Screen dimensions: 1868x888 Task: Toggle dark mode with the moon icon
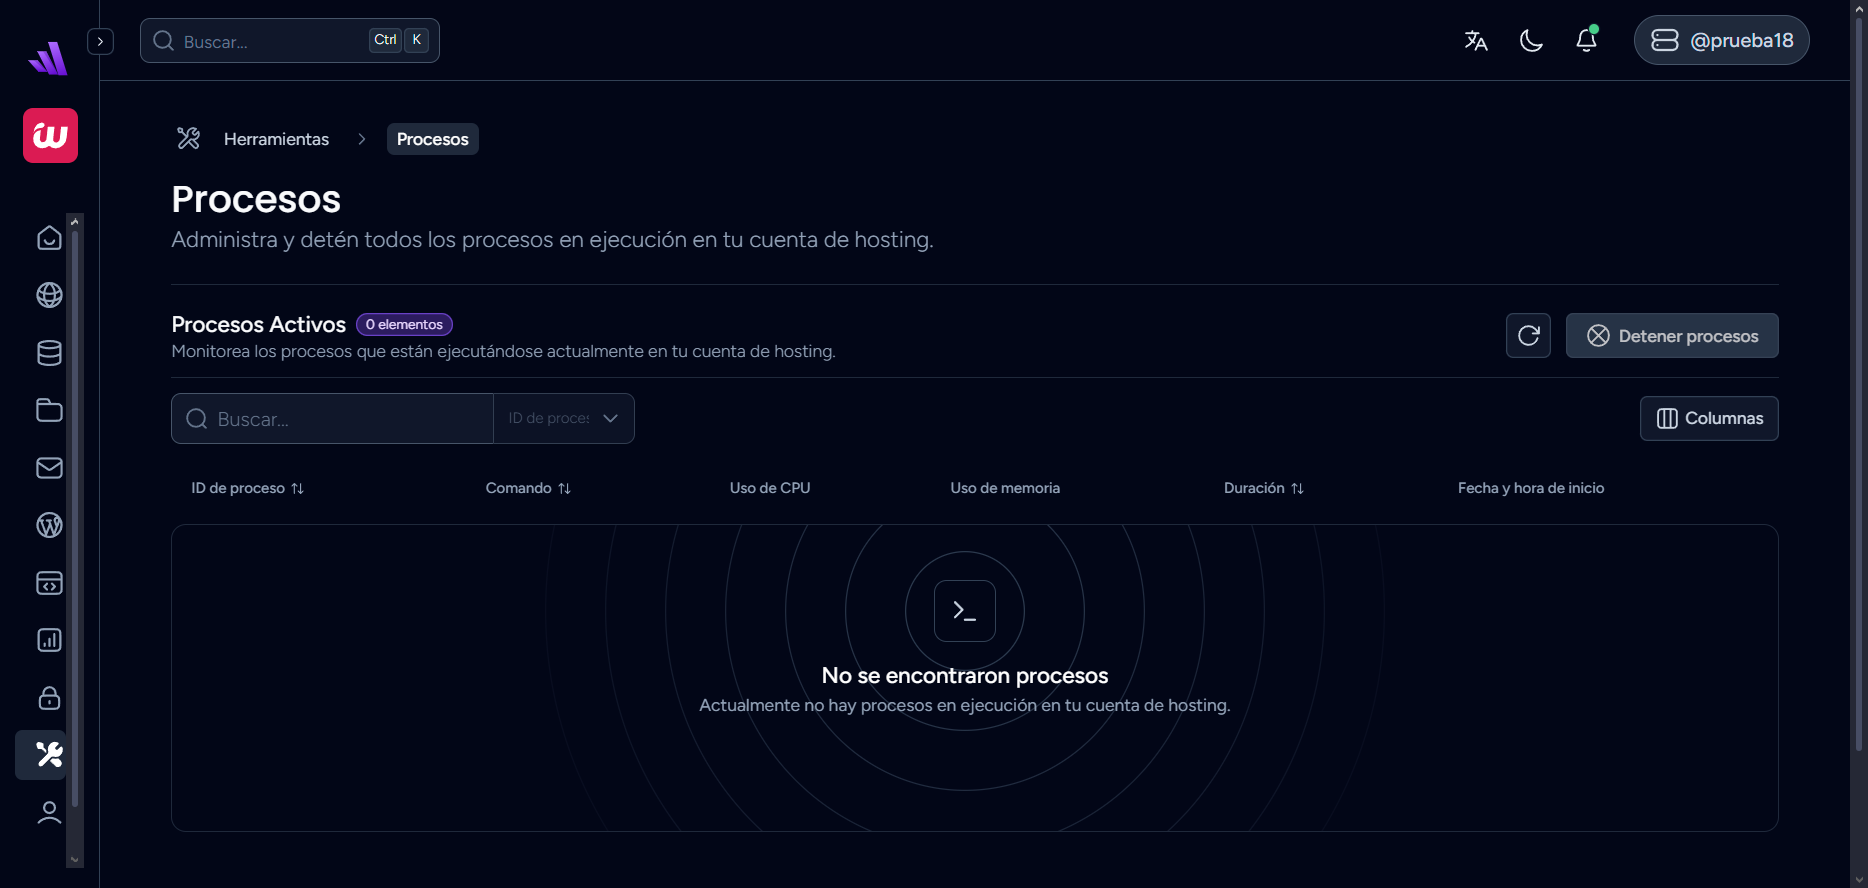[1531, 40]
